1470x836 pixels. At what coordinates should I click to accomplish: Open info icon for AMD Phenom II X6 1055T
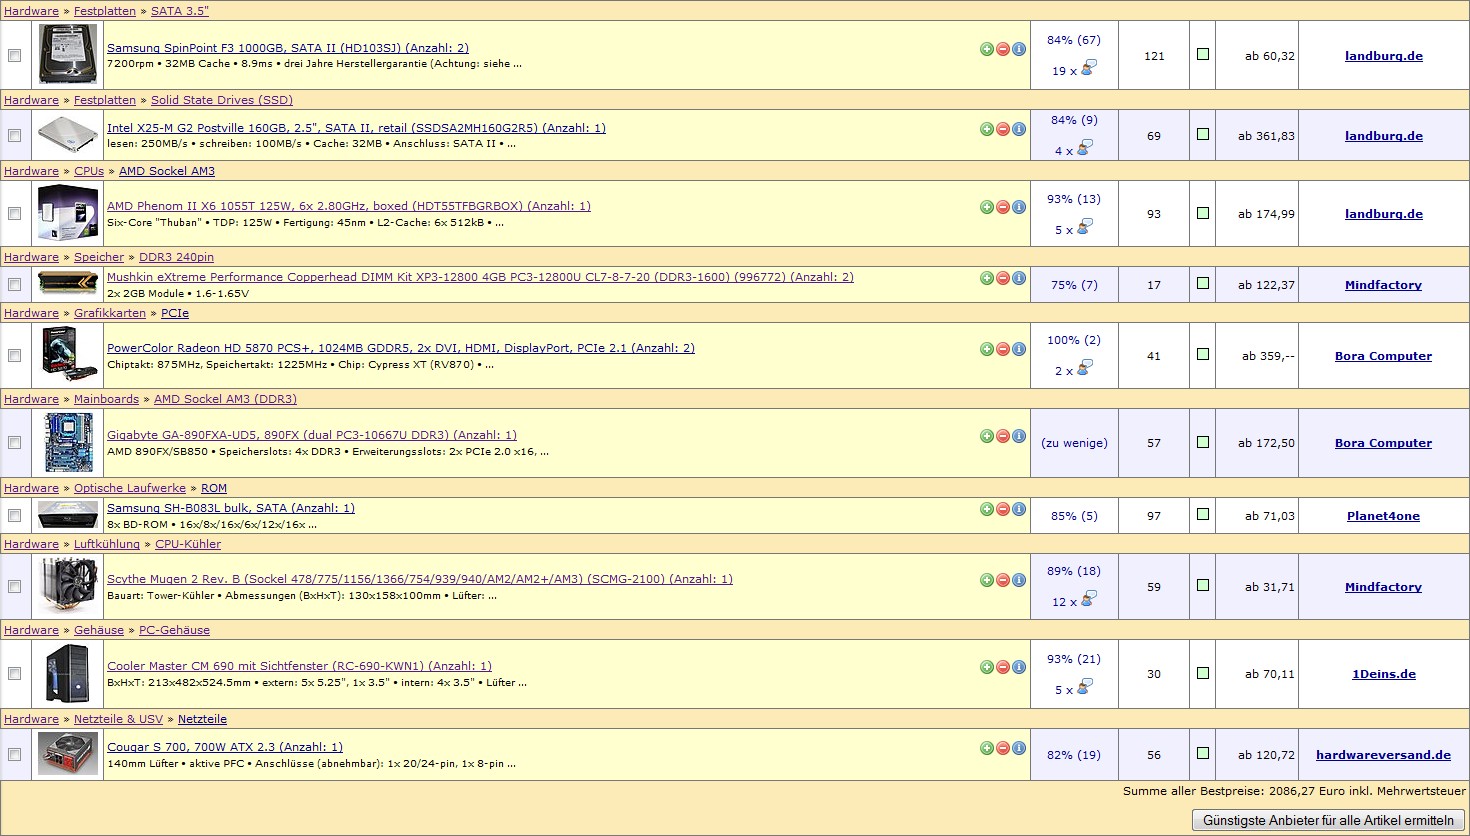click(1019, 207)
